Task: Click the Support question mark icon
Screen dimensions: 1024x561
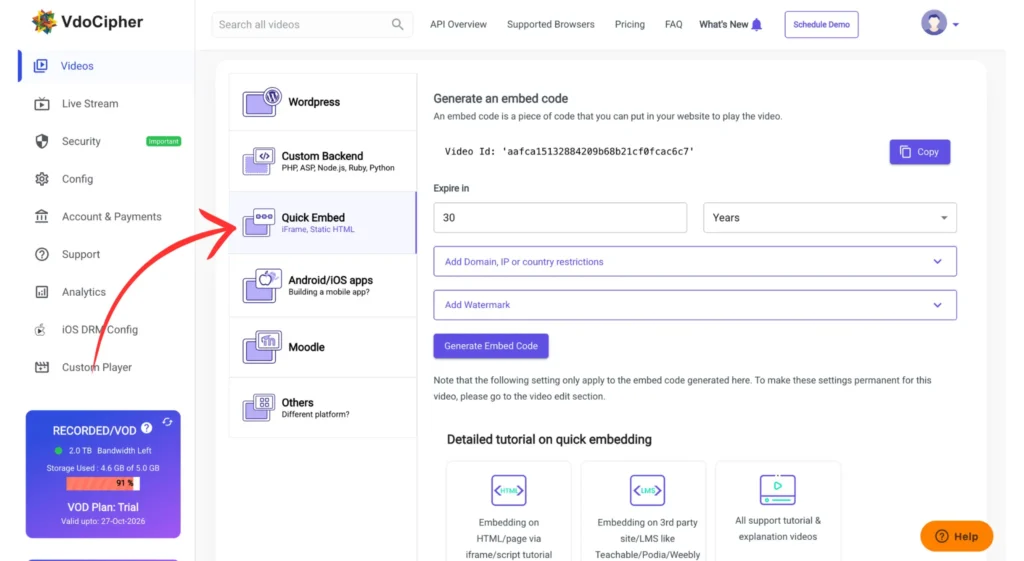Action: click(42, 254)
